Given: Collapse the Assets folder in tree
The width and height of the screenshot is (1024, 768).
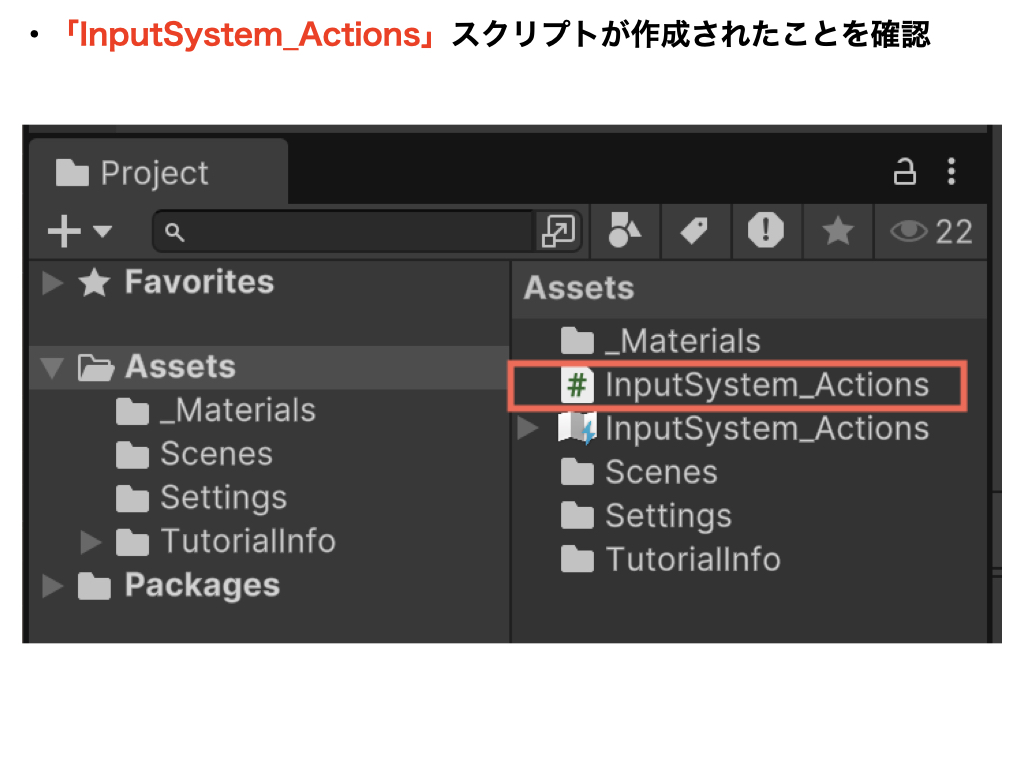Looking at the screenshot, I should 52,368.
